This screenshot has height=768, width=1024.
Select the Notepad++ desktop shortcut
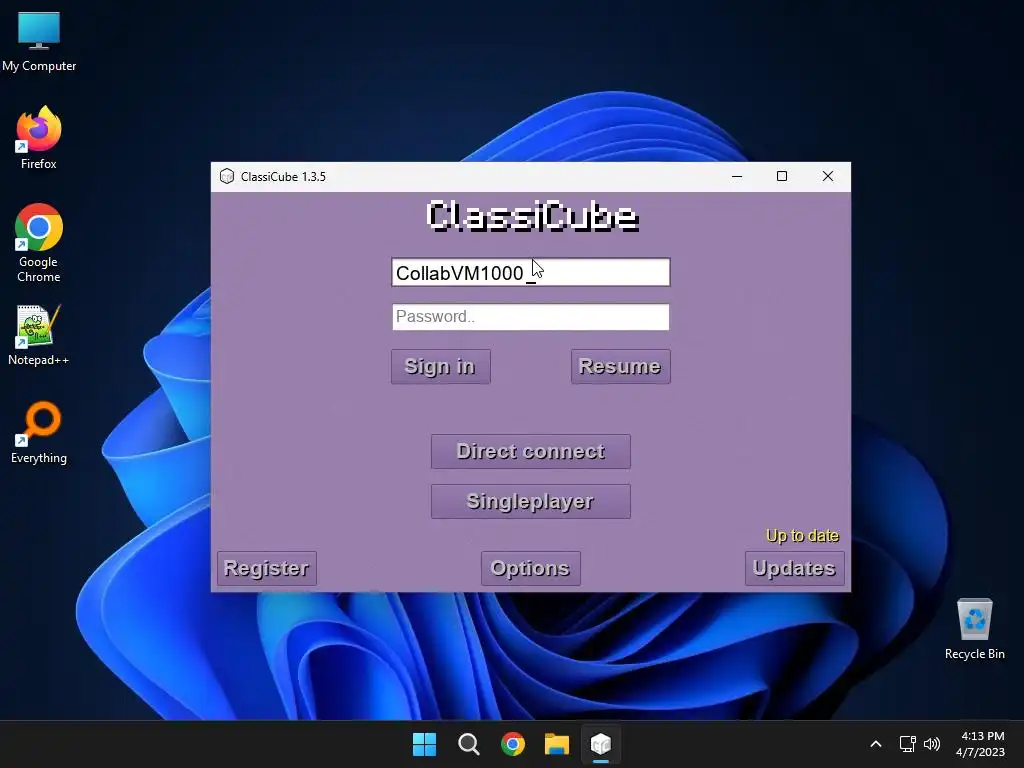point(39,335)
